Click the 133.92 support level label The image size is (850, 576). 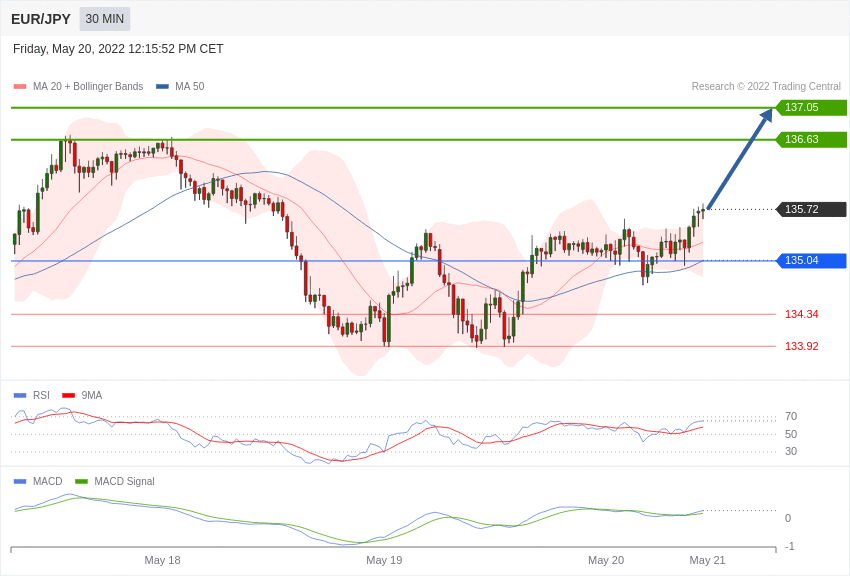[802, 346]
